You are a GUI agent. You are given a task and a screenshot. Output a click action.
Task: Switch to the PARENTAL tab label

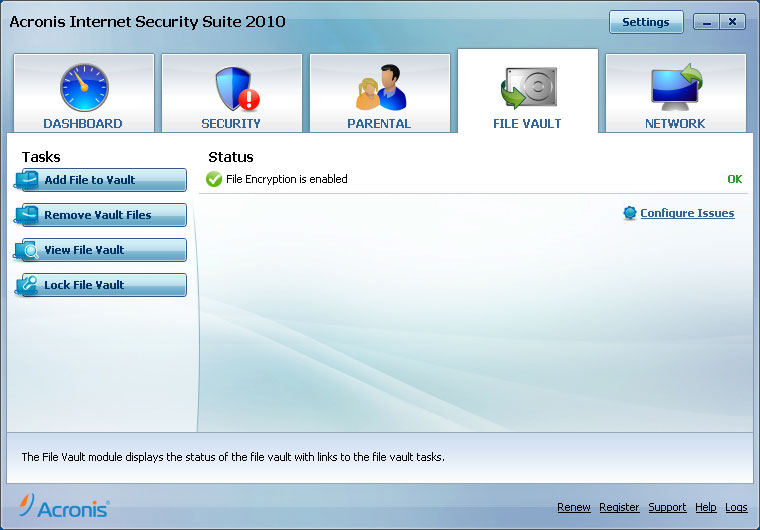(x=379, y=124)
